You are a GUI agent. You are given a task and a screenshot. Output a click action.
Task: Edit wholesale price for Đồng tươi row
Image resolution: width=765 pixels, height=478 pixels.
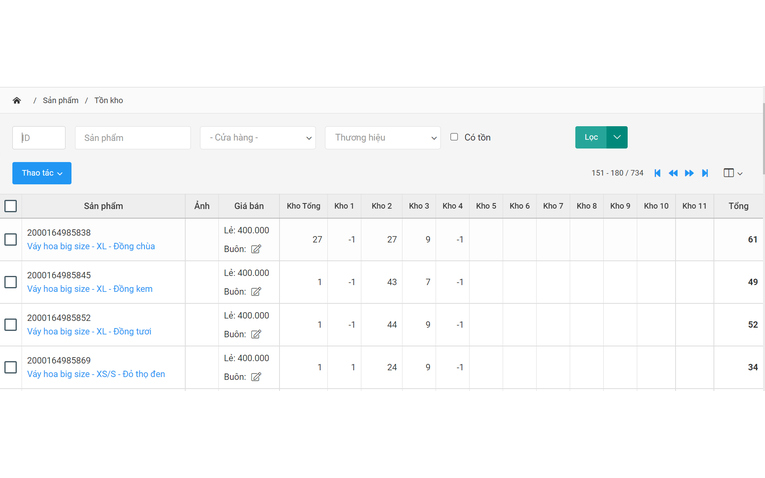[256, 334]
